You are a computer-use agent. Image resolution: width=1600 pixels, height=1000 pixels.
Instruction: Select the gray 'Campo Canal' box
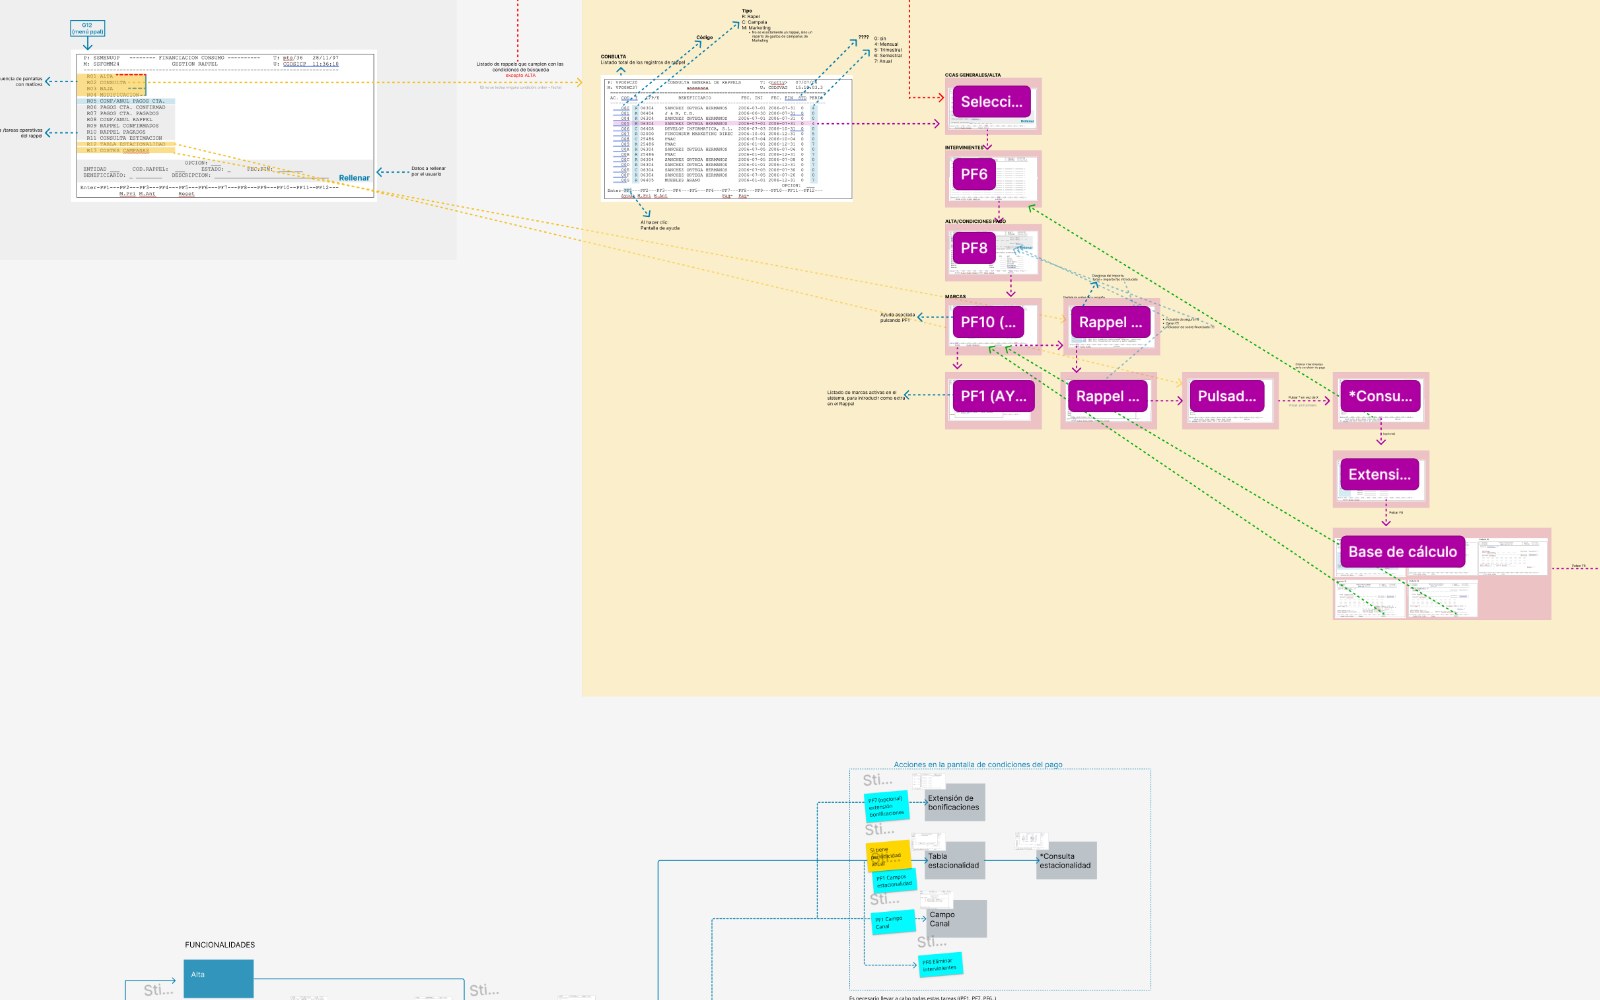(x=956, y=919)
